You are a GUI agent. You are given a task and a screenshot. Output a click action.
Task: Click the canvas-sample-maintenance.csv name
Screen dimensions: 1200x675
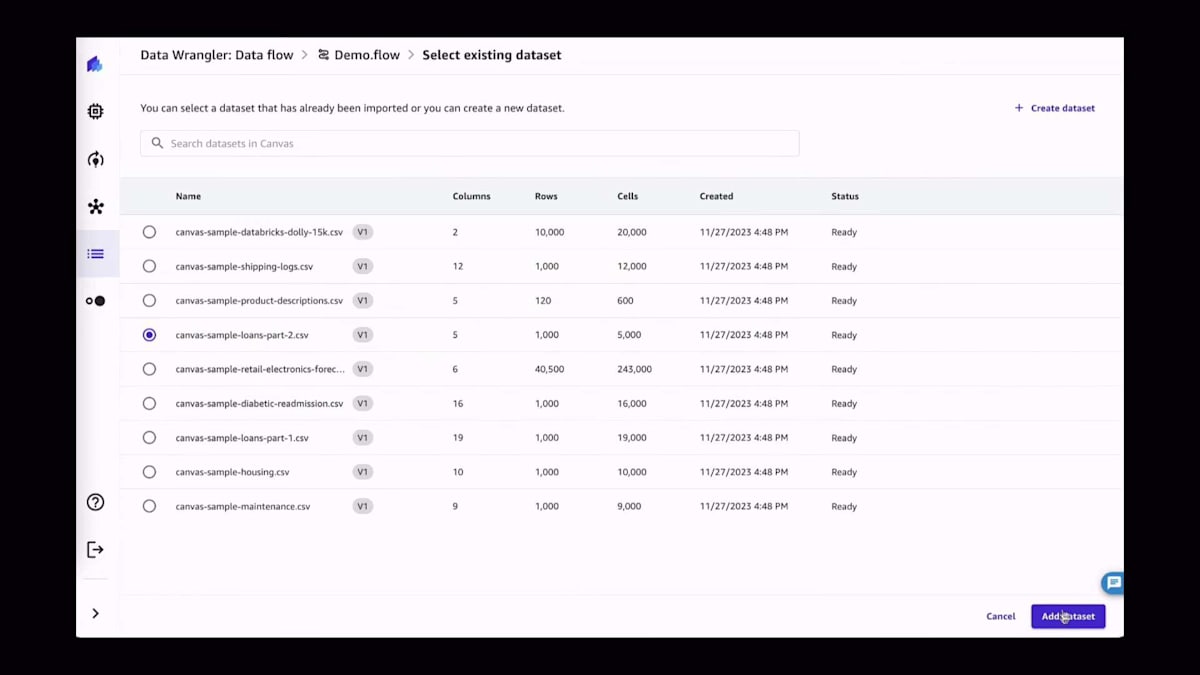coord(243,506)
